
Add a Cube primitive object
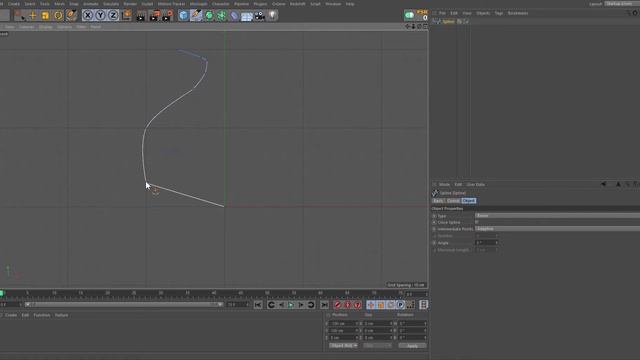click(x=184, y=16)
